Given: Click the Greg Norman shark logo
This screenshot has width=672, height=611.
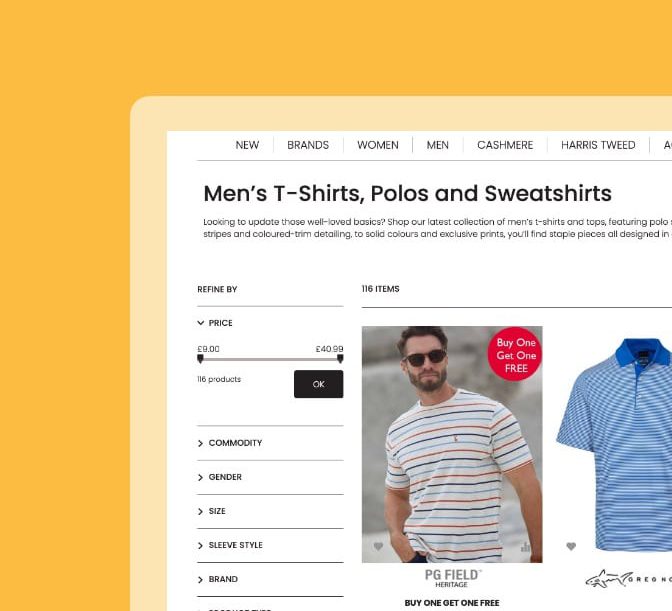Looking at the screenshot, I should point(628,579).
